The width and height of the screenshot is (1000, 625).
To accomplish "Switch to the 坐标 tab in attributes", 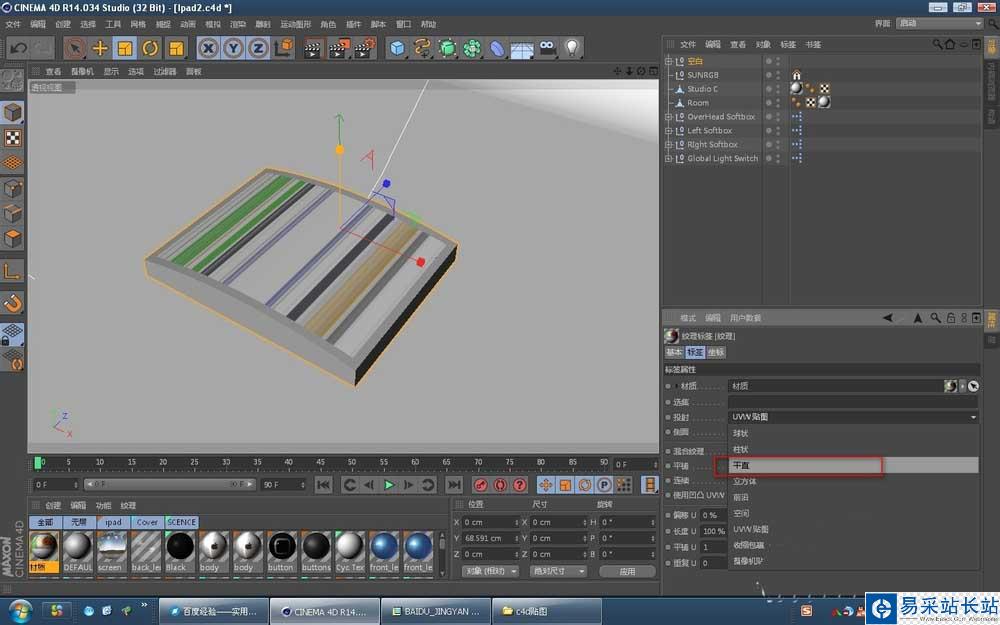I will coord(716,352).
